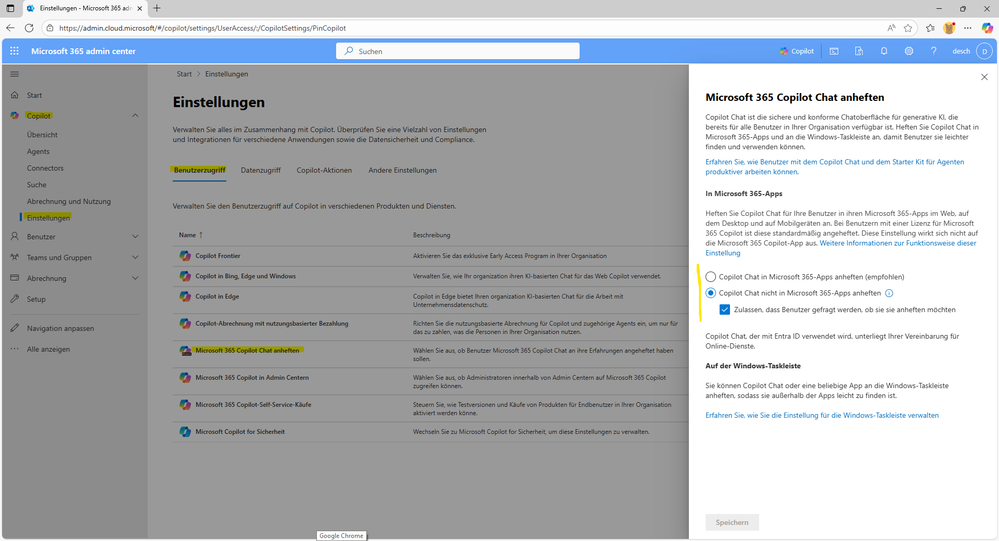Open Connectors in sidebar
This screenshot has width=999, height=541.
[45, 168]
